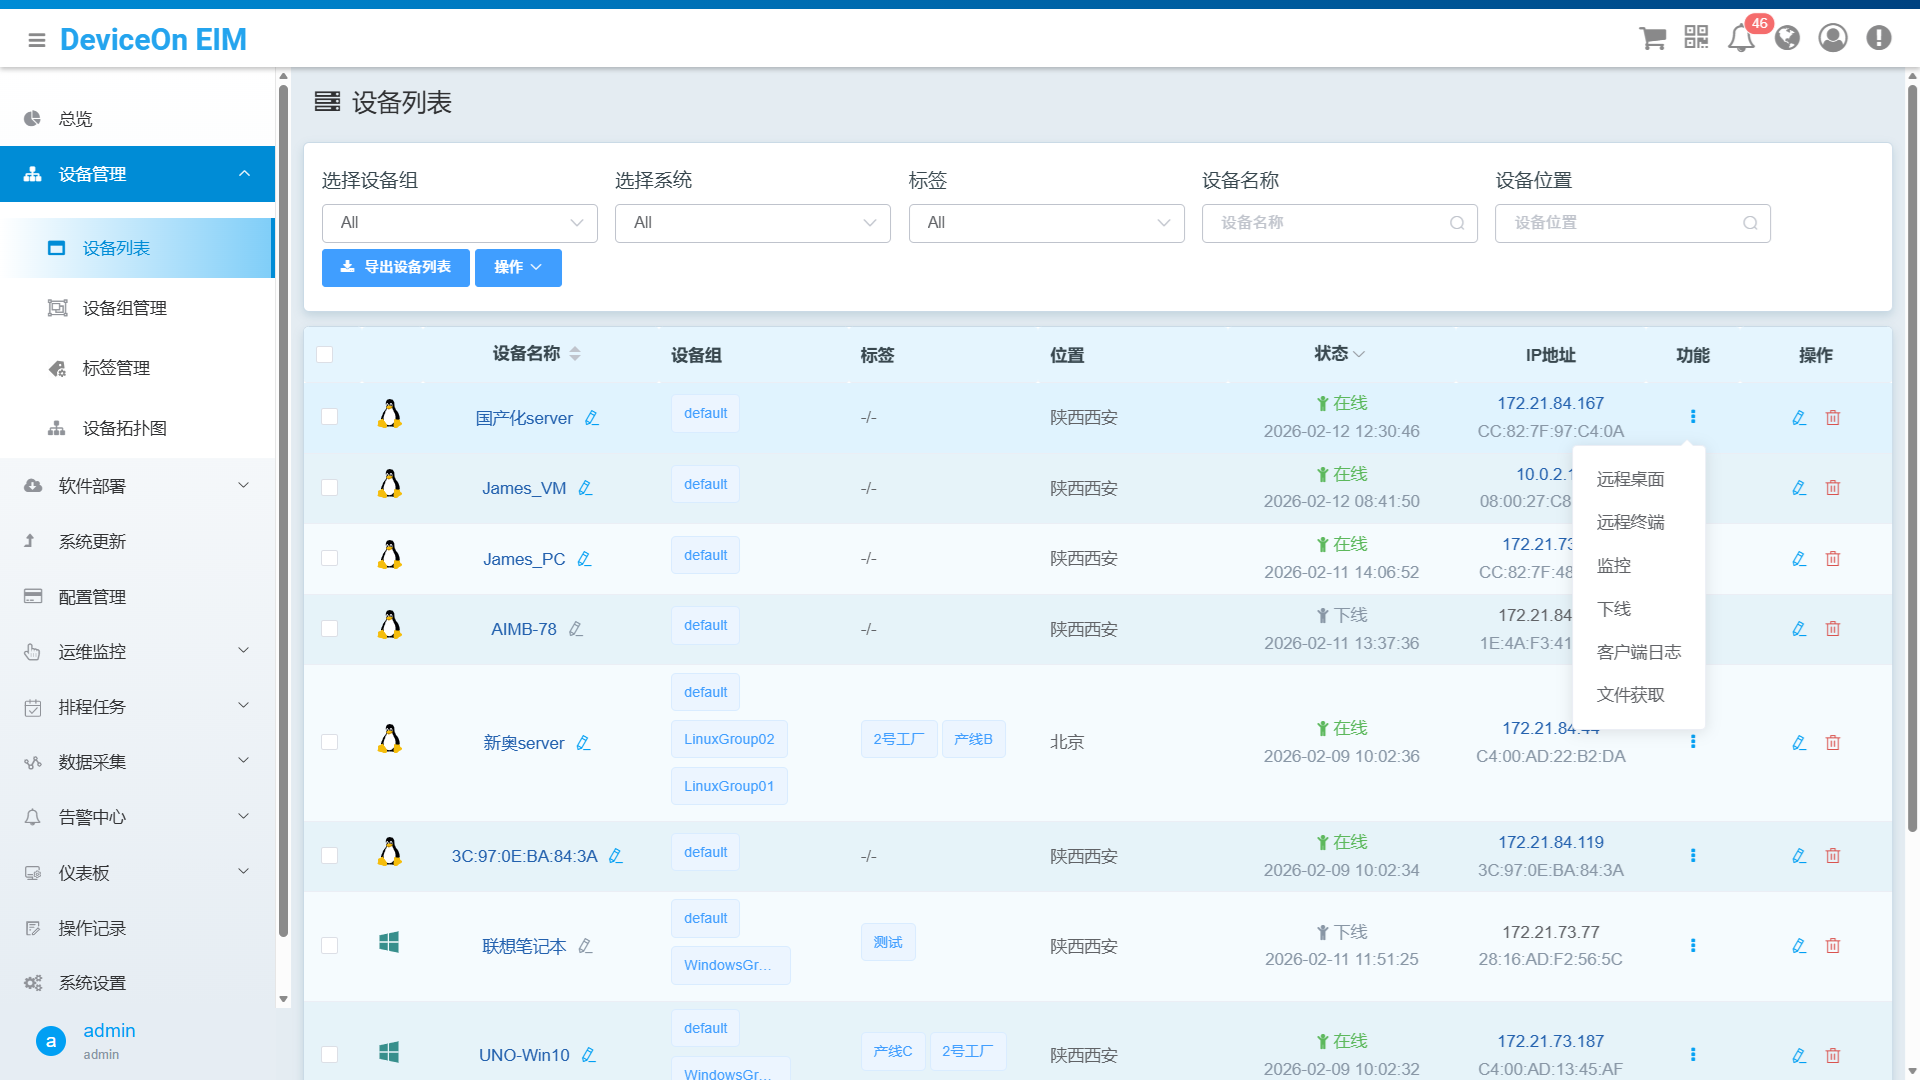Click the QR code icon
The height and width of the screenshot is (1080, 1920).
1696,38
